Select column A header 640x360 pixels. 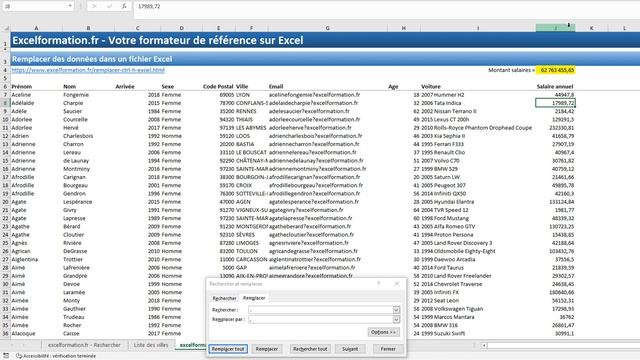coord(36,28)
